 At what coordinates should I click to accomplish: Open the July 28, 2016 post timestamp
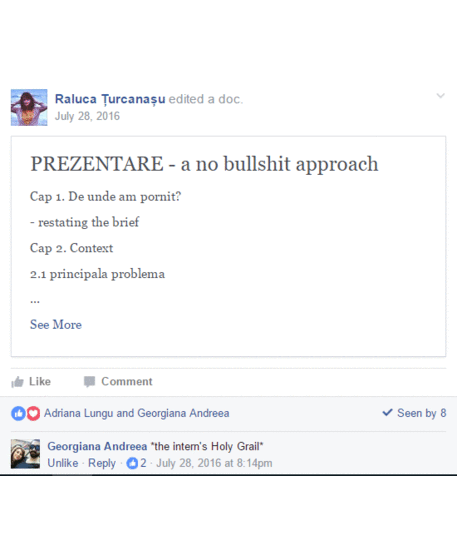coord(87,116)
